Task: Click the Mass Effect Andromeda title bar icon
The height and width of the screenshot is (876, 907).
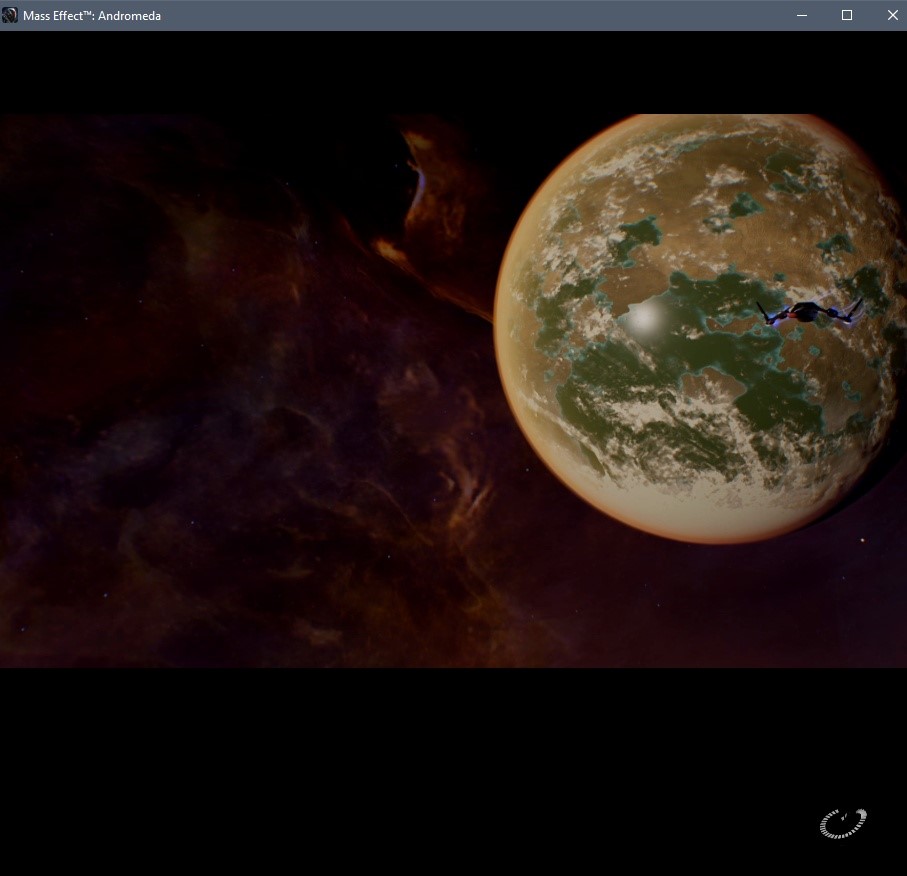Action: click(9, 15)
